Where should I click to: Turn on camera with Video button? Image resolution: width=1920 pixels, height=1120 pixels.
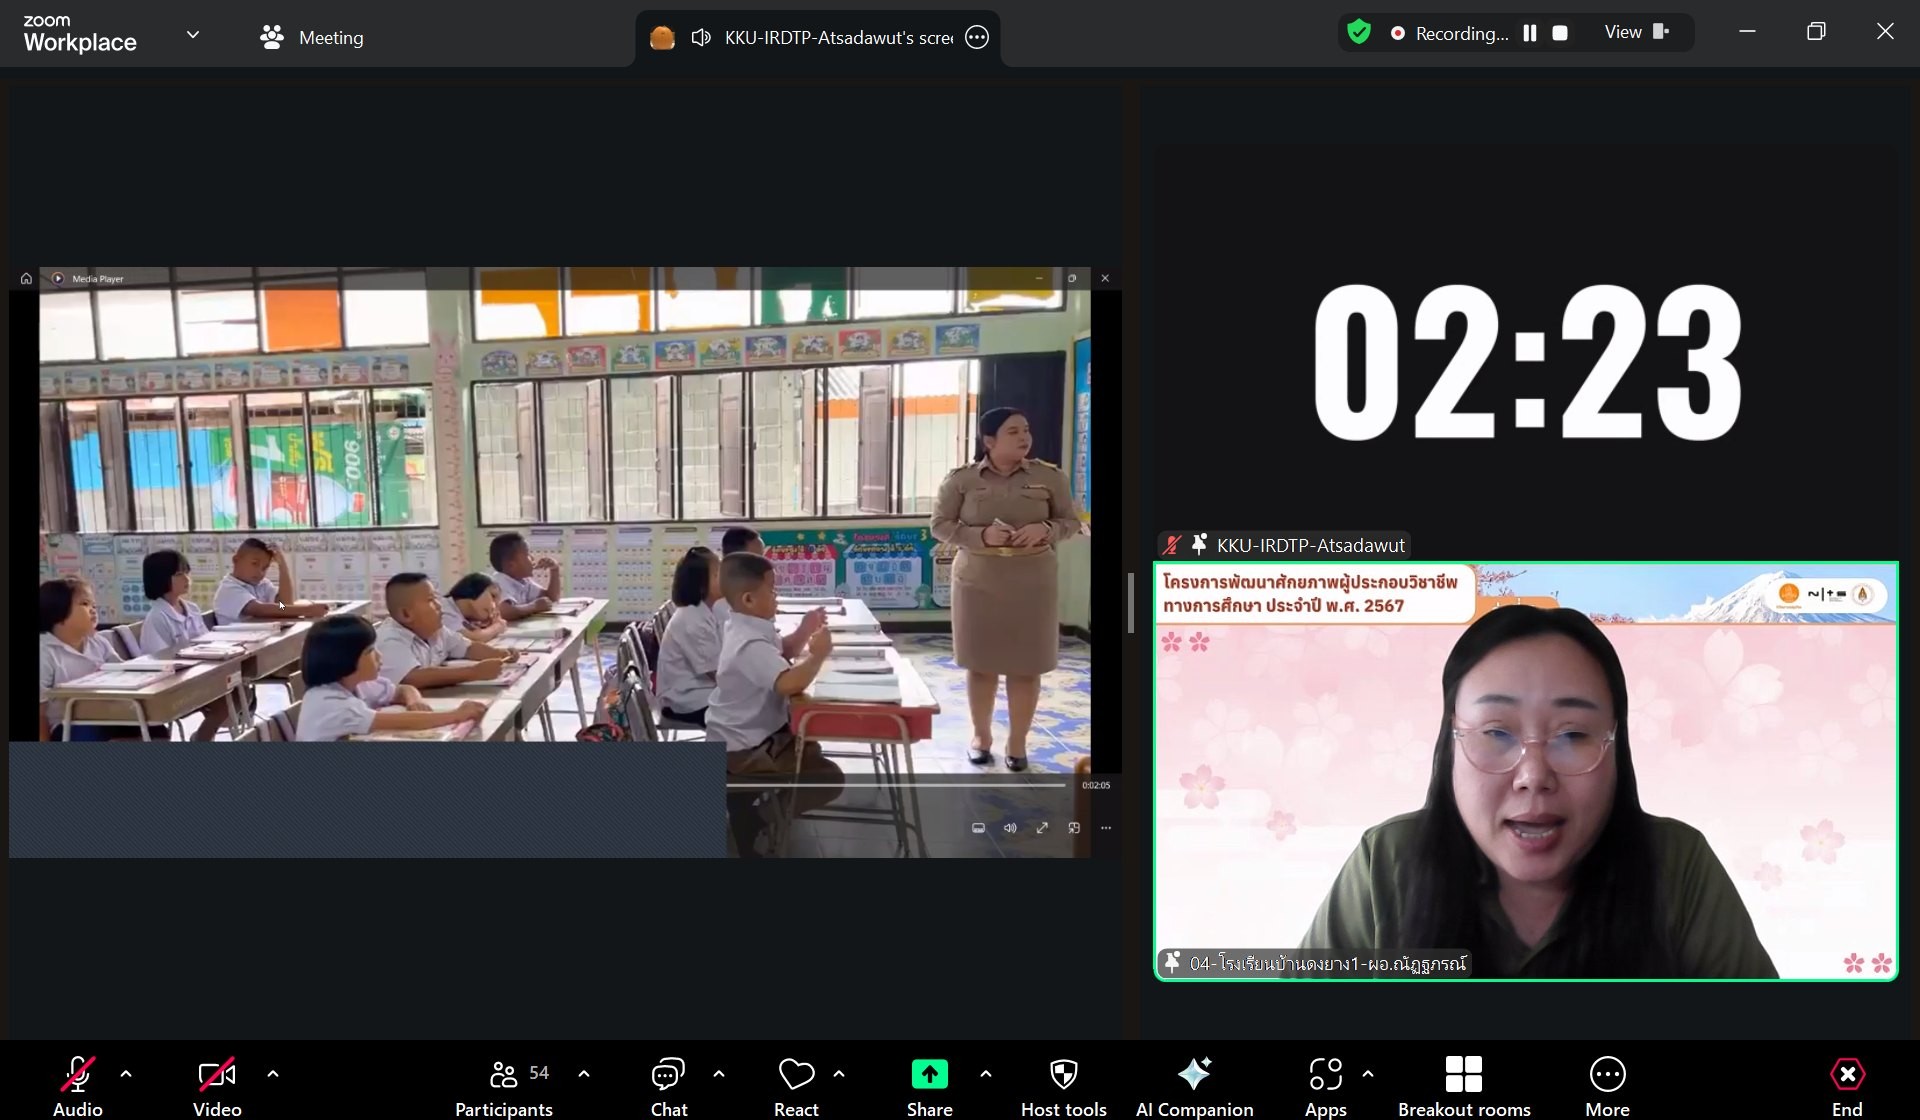pos(217,1084)
